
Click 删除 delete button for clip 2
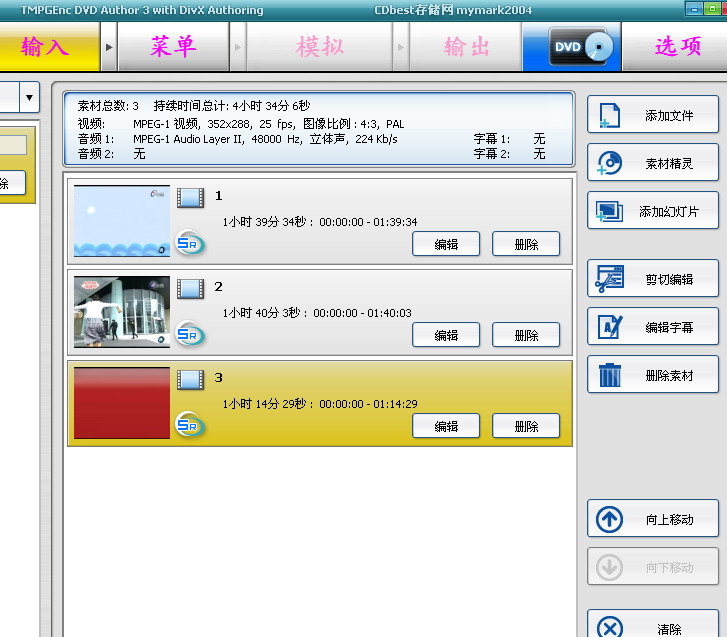point(526,335)
